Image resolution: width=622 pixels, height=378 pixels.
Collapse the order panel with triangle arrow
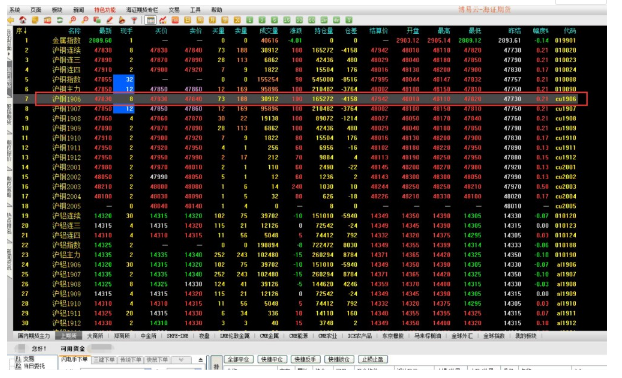[201, 360]
